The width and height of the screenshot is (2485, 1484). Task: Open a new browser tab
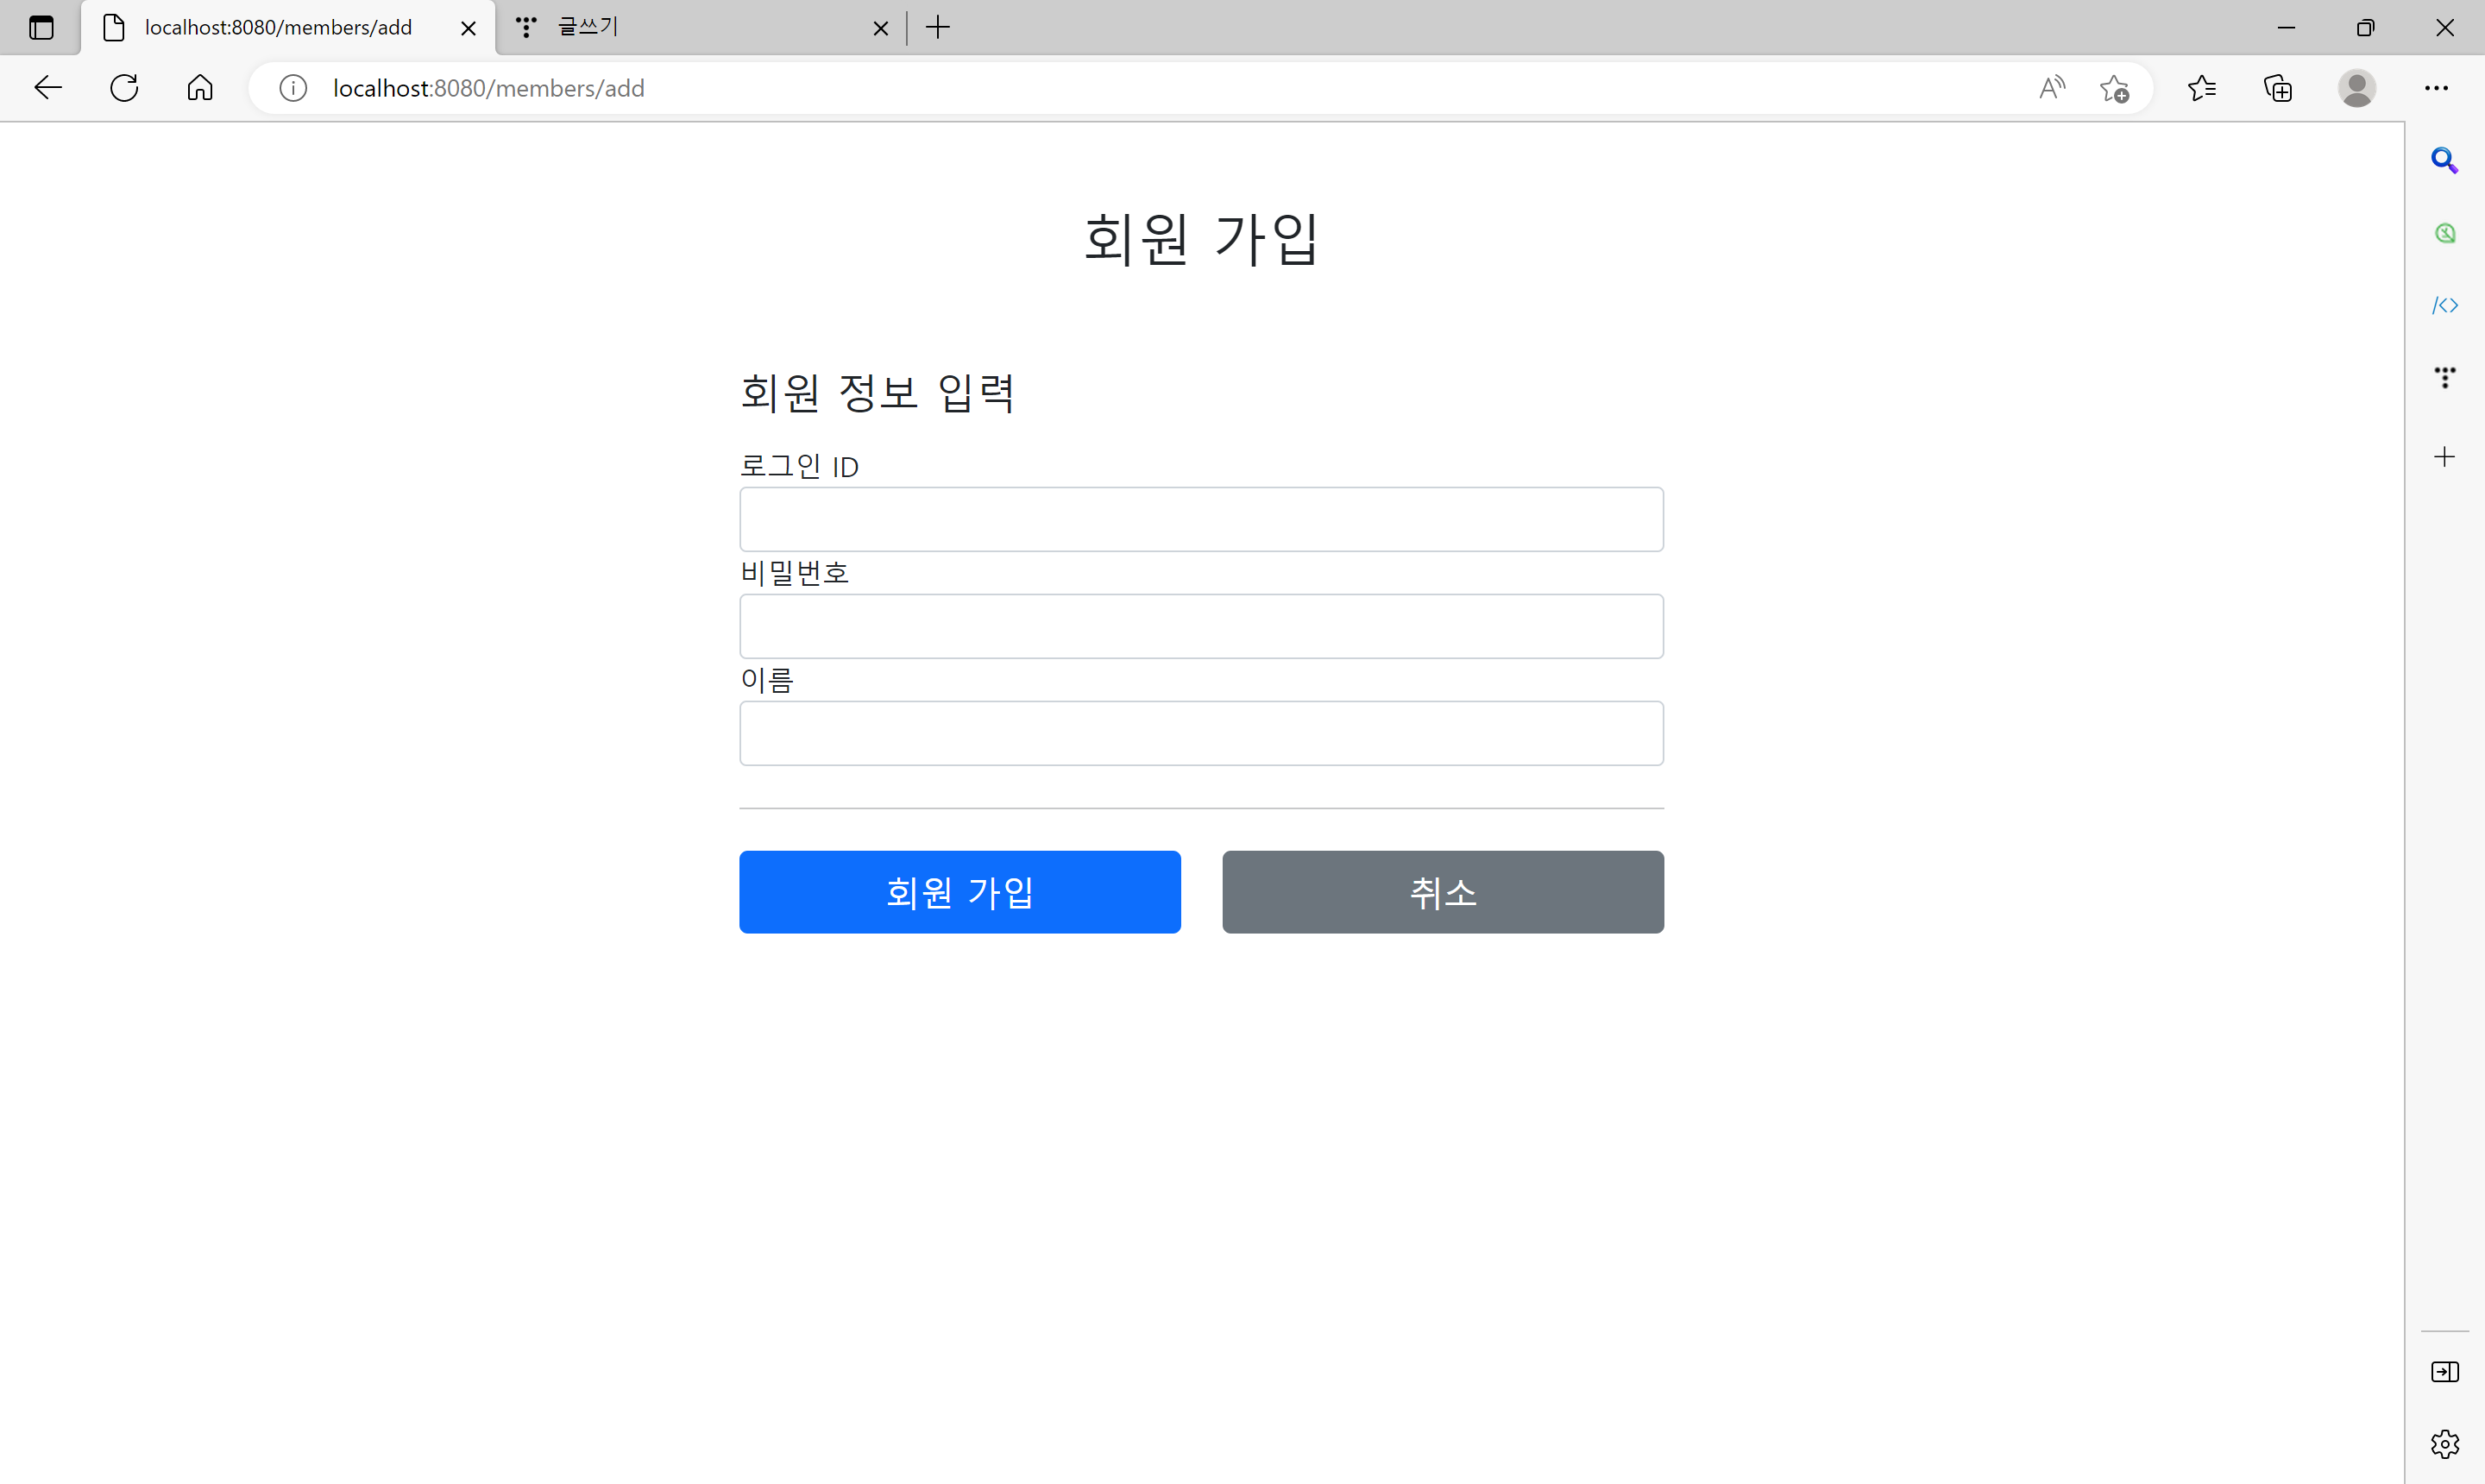937,27
